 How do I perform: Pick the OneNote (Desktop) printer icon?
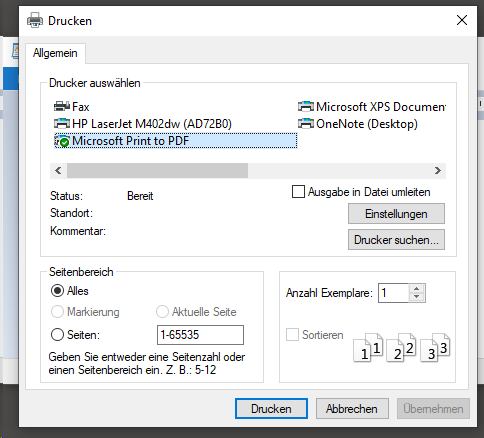point(306,124)
